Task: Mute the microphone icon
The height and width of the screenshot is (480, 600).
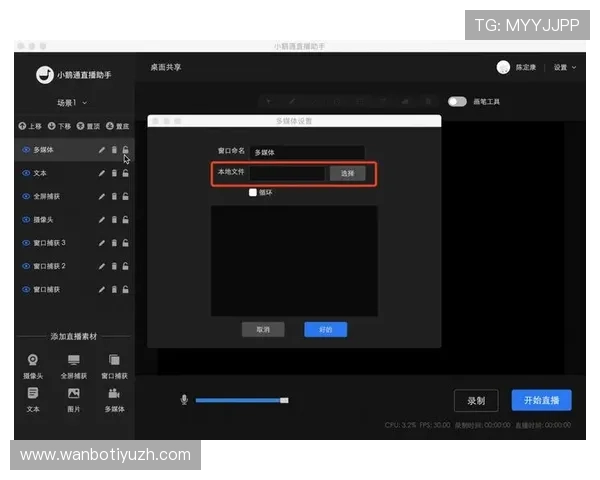Action: [184, 400]
